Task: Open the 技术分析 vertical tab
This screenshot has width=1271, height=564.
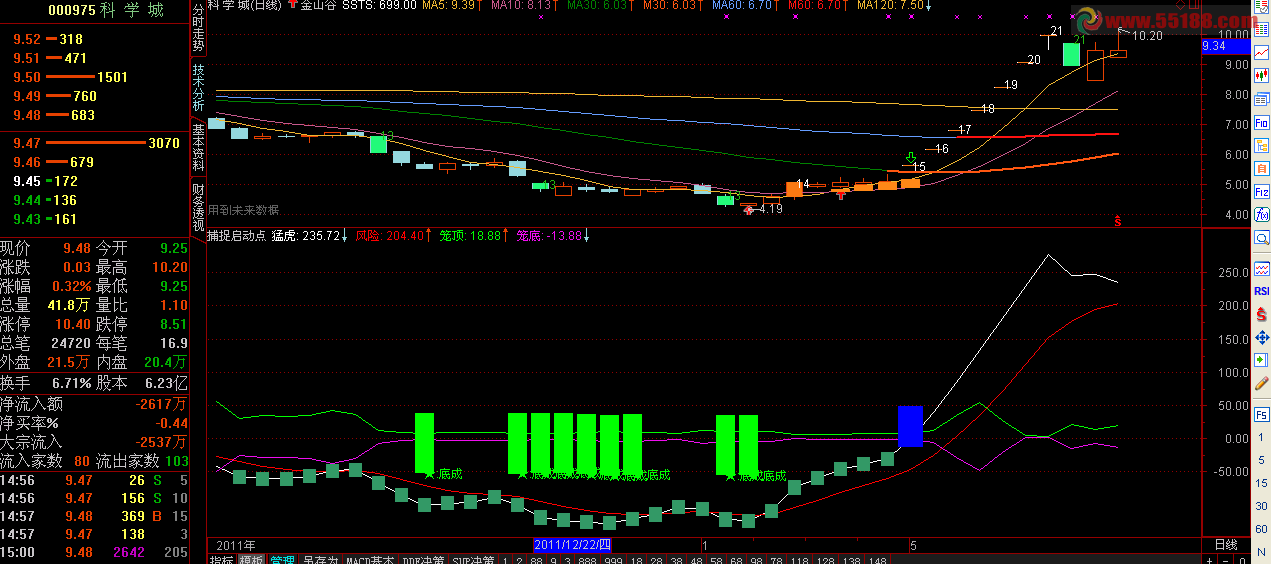Action: [x=199, y=89]
